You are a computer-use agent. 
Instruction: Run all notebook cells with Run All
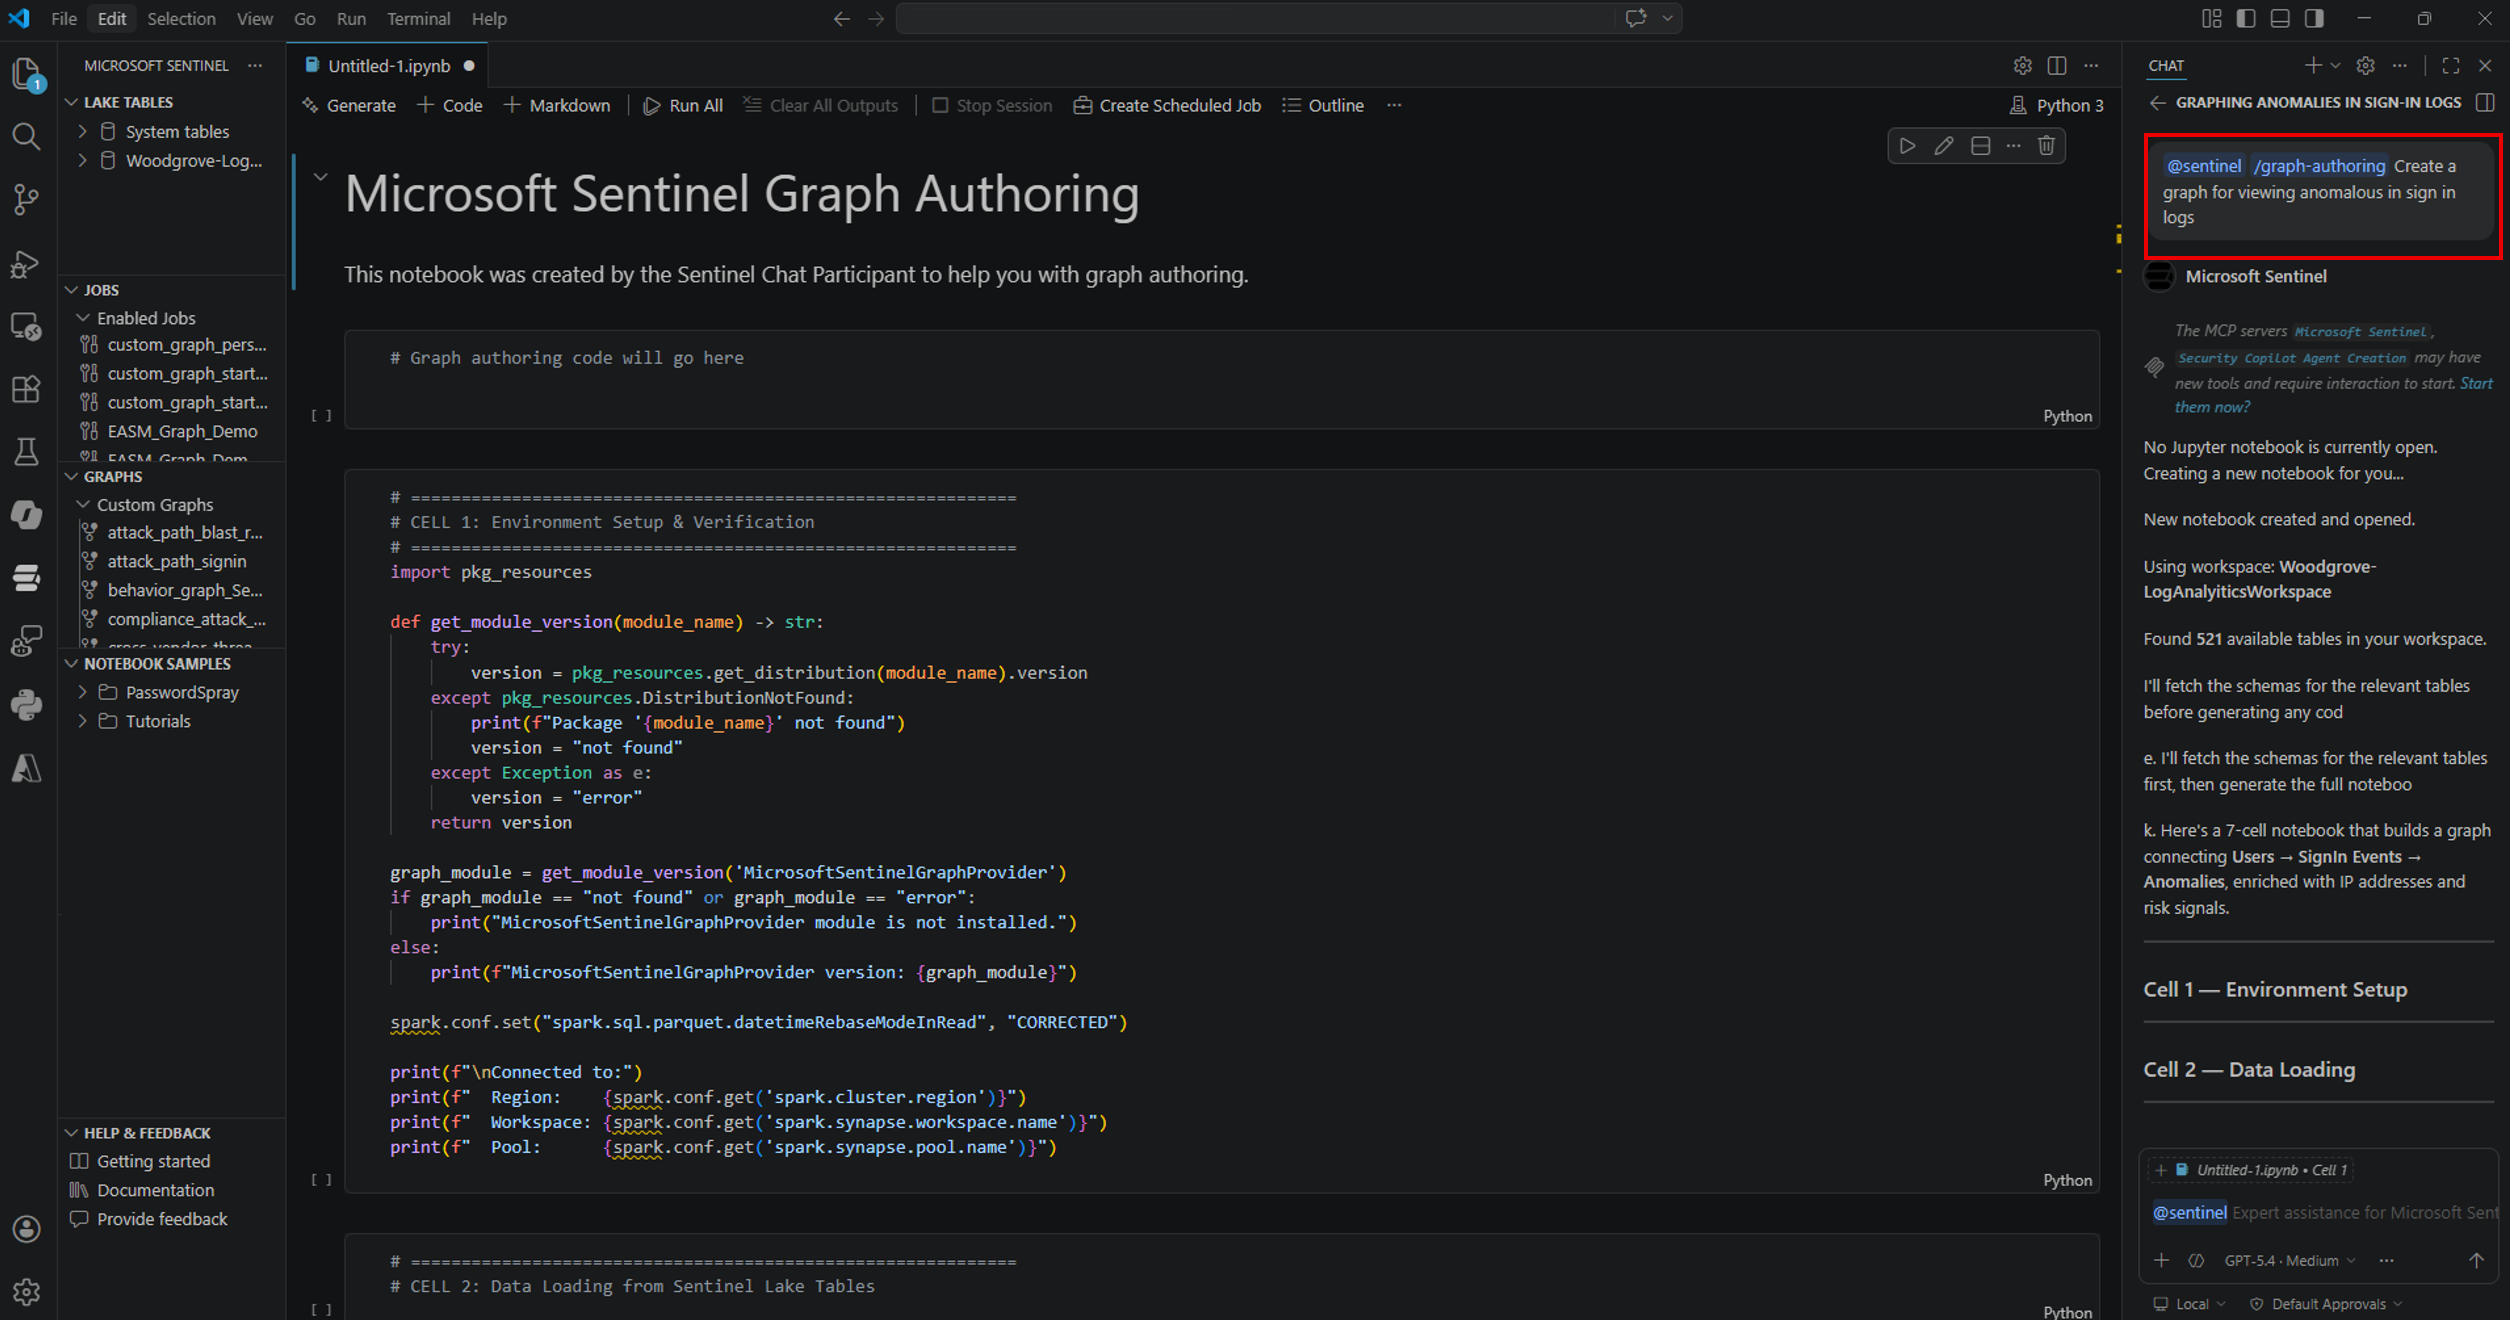(683, 105)
